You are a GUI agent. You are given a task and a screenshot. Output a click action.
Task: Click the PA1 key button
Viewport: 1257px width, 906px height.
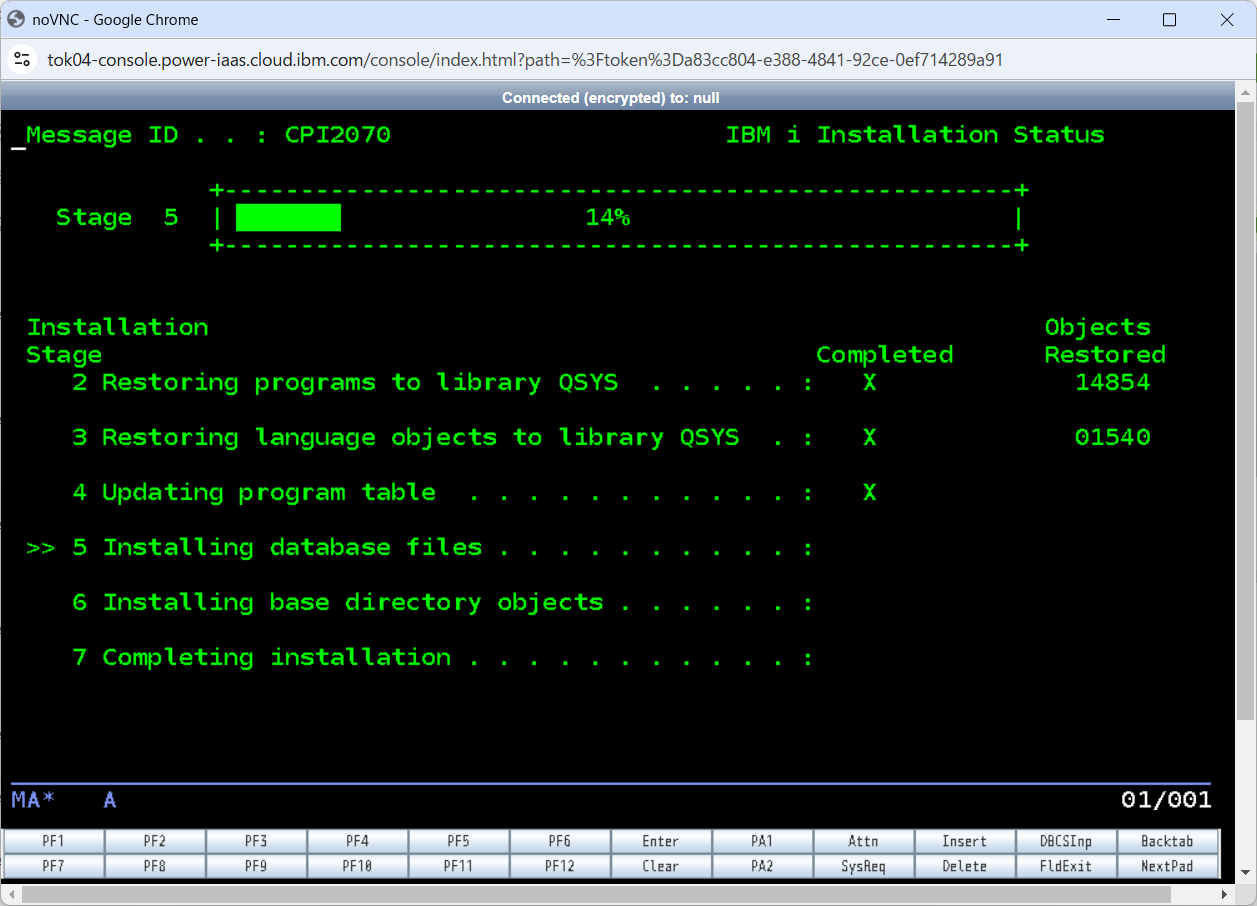click(x=762, y=841)
